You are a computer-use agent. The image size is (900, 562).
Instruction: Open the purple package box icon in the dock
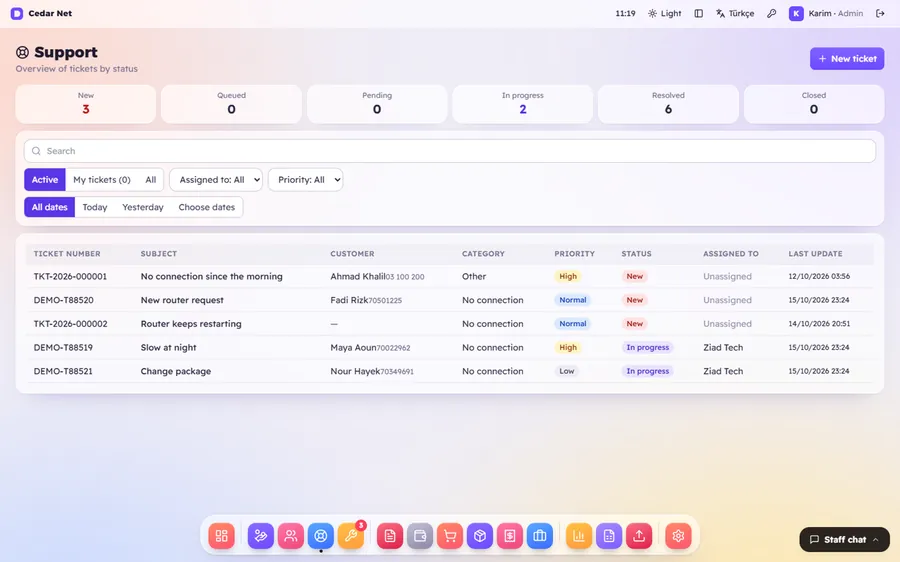[480, 536]
